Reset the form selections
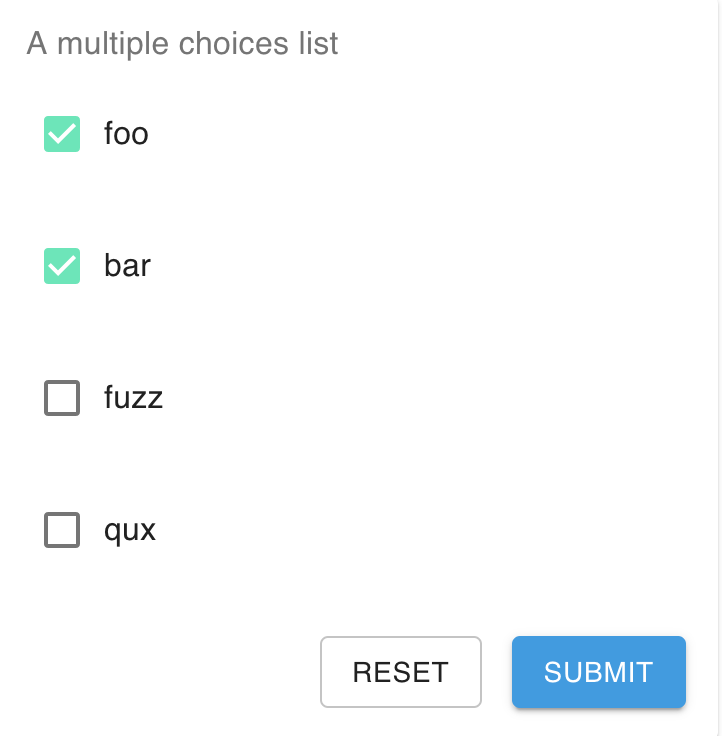The width and height of the screenshot is (722, 736). (x=401, y=672)
